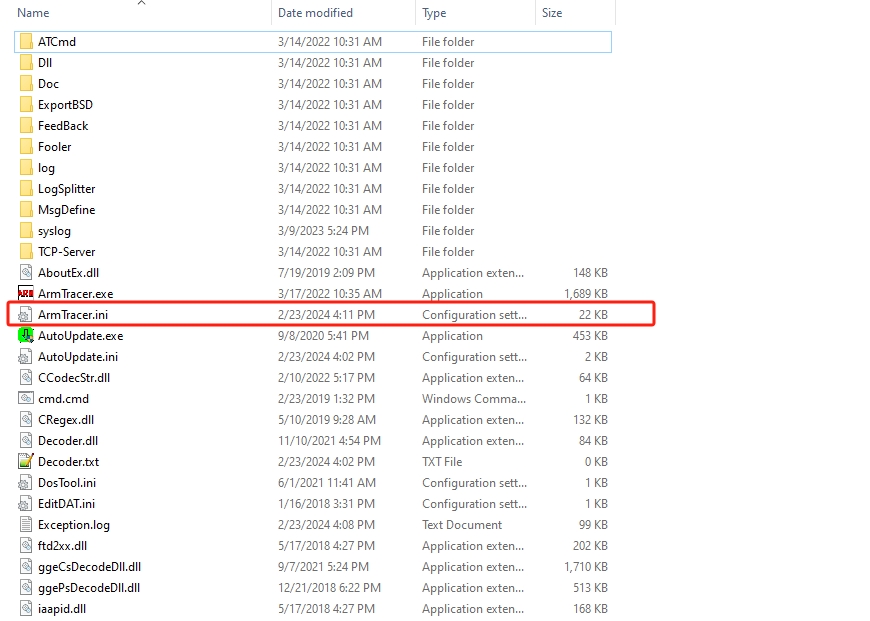The image size is (870, 621).
Task: Select the Exception.log document icon
Action: coord(26,525)
